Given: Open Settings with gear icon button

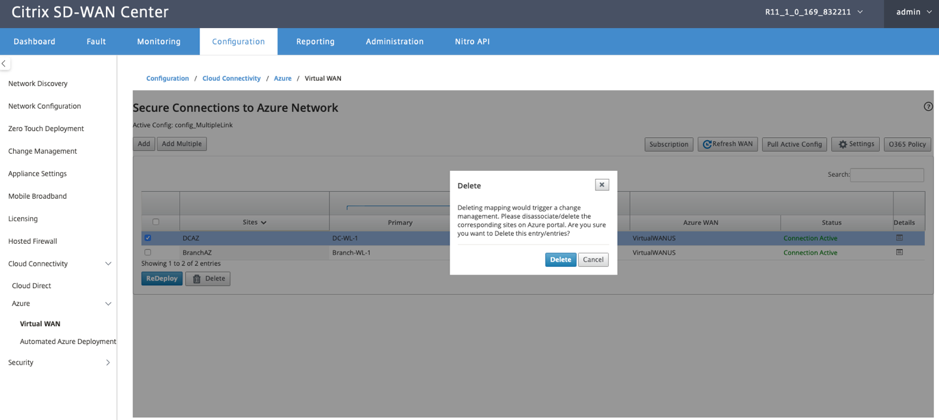Looking at the screenshot, I should [855, 144].
